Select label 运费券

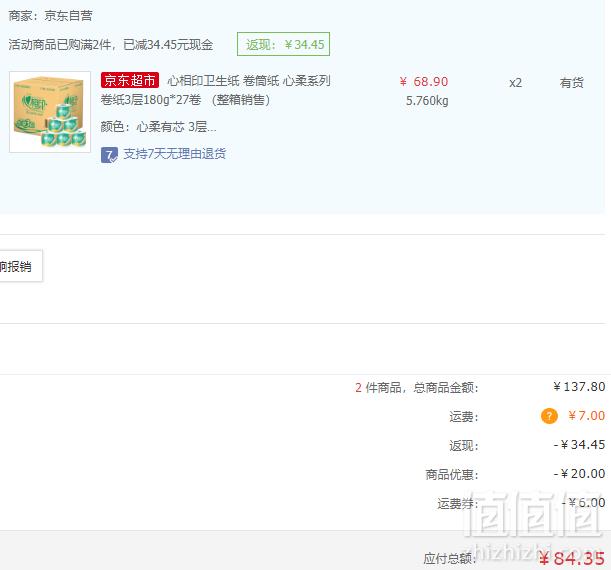pos(457,503)
